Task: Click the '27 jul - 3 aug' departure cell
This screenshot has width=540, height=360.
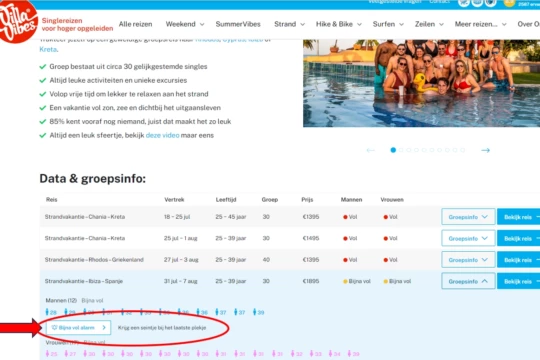Action: [181, 260]
